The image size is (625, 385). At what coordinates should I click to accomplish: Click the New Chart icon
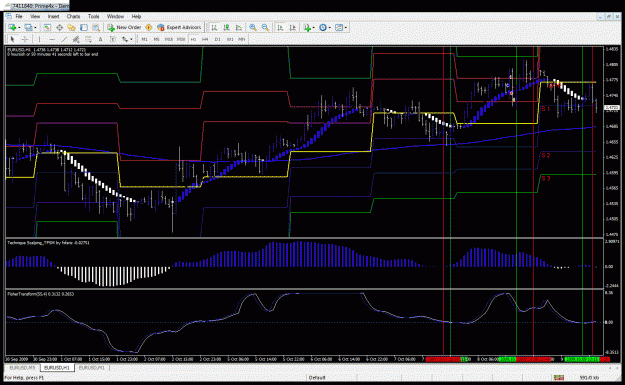12,27
